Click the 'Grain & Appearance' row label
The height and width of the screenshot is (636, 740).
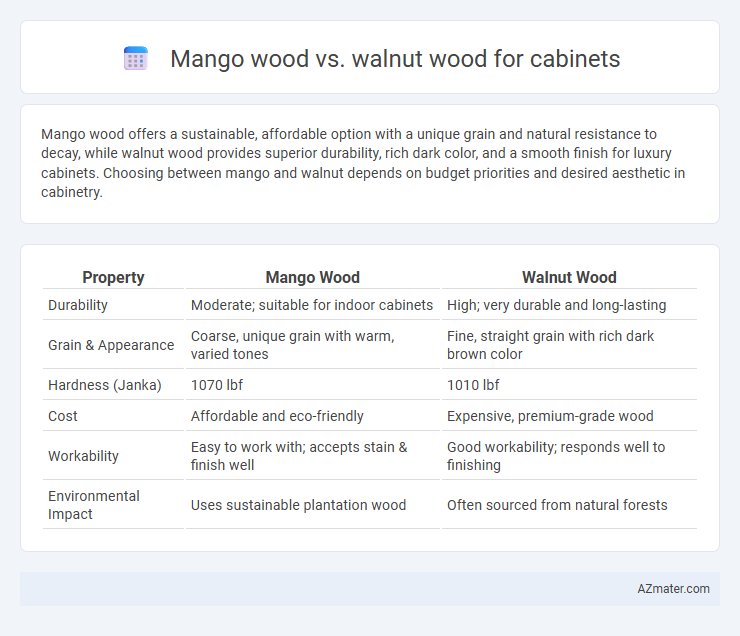point(111,345)
